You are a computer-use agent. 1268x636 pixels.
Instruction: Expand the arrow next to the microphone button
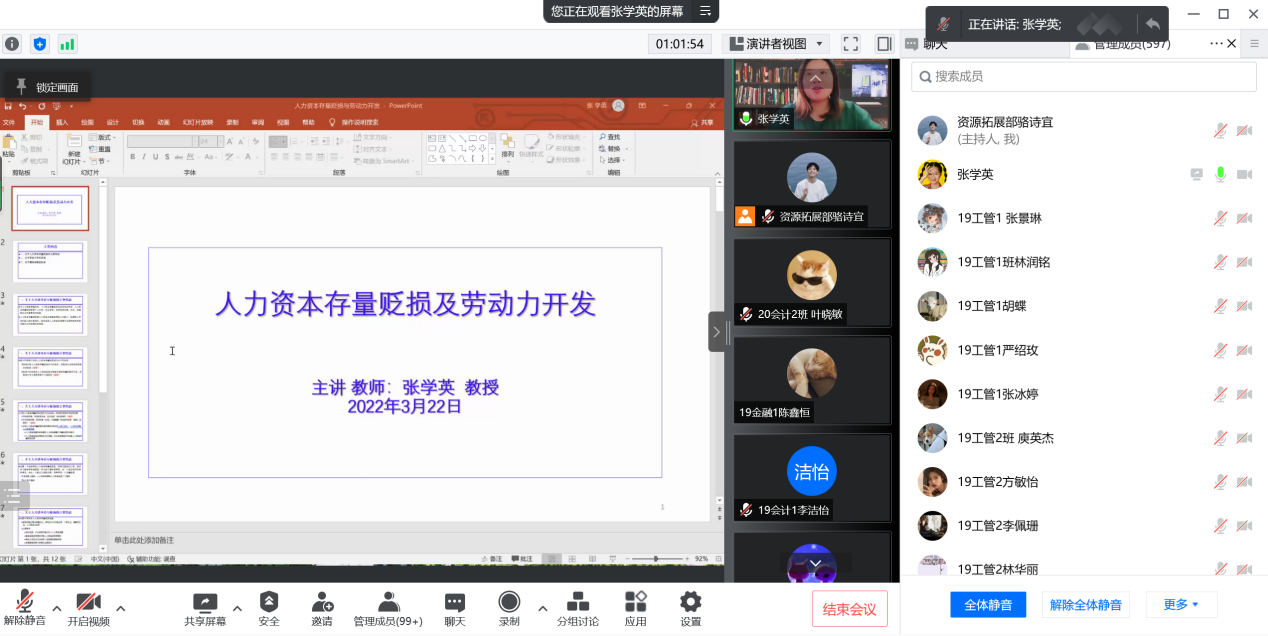coord(57,608)
